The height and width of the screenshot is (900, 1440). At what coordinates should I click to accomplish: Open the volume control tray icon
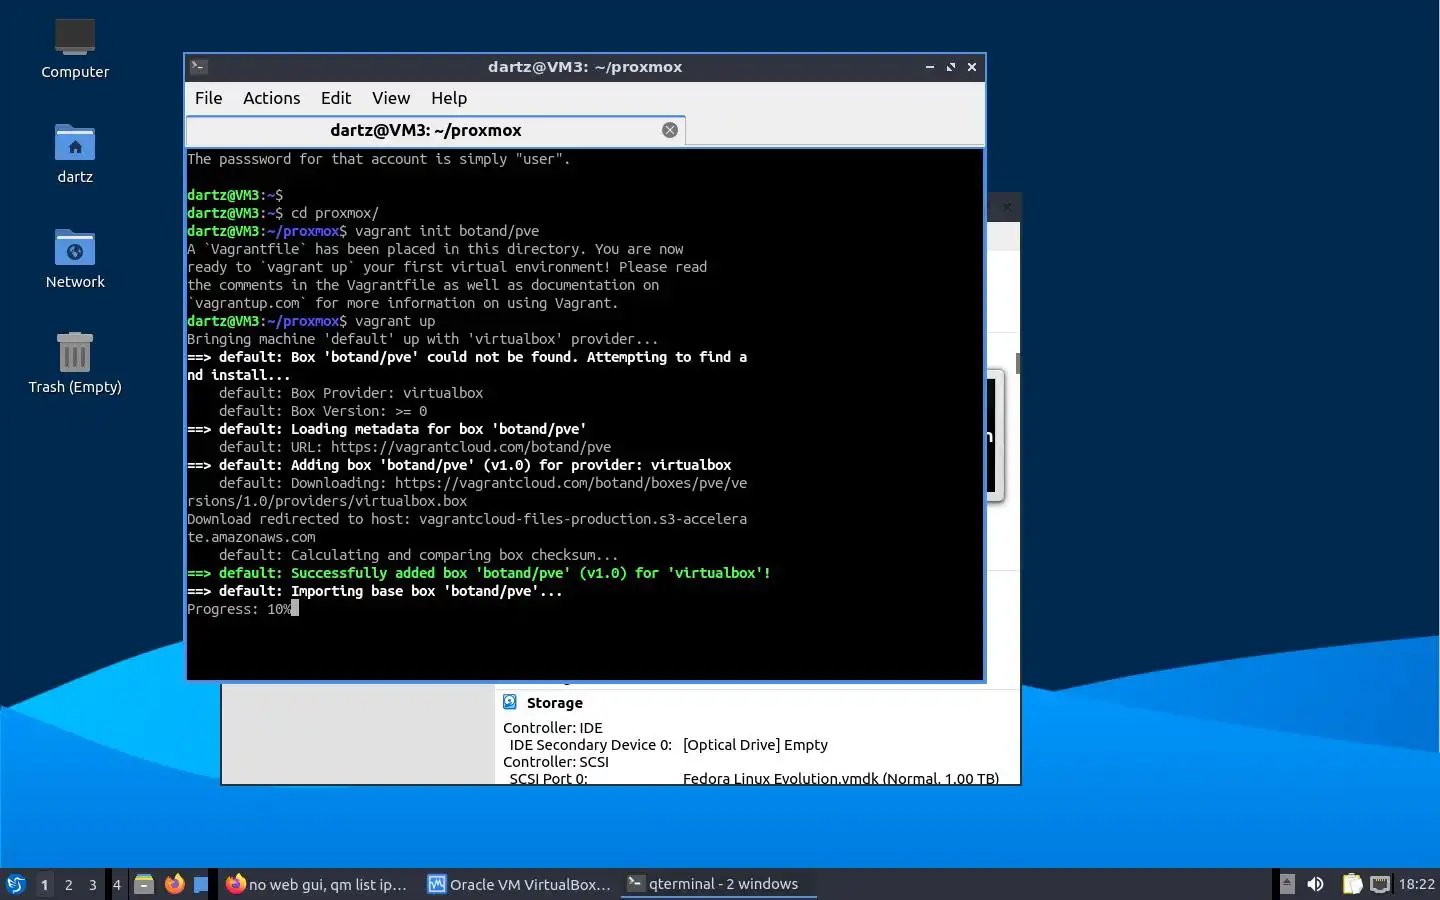click(x=1316, y=884)
